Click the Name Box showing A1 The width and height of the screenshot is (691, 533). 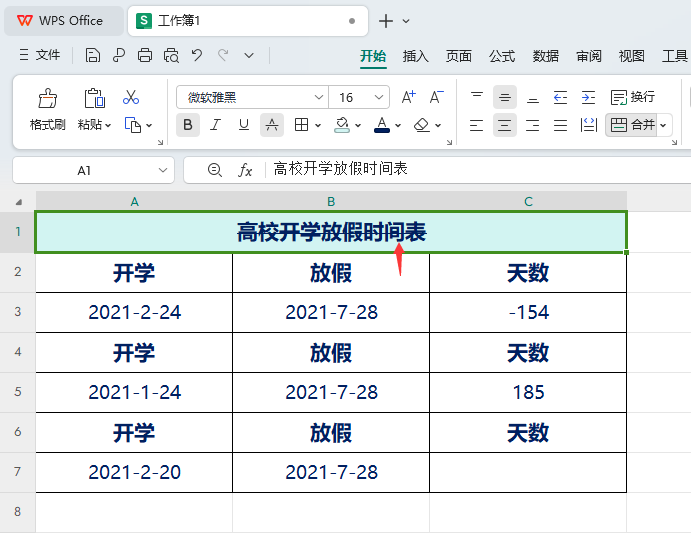point(93,170)
